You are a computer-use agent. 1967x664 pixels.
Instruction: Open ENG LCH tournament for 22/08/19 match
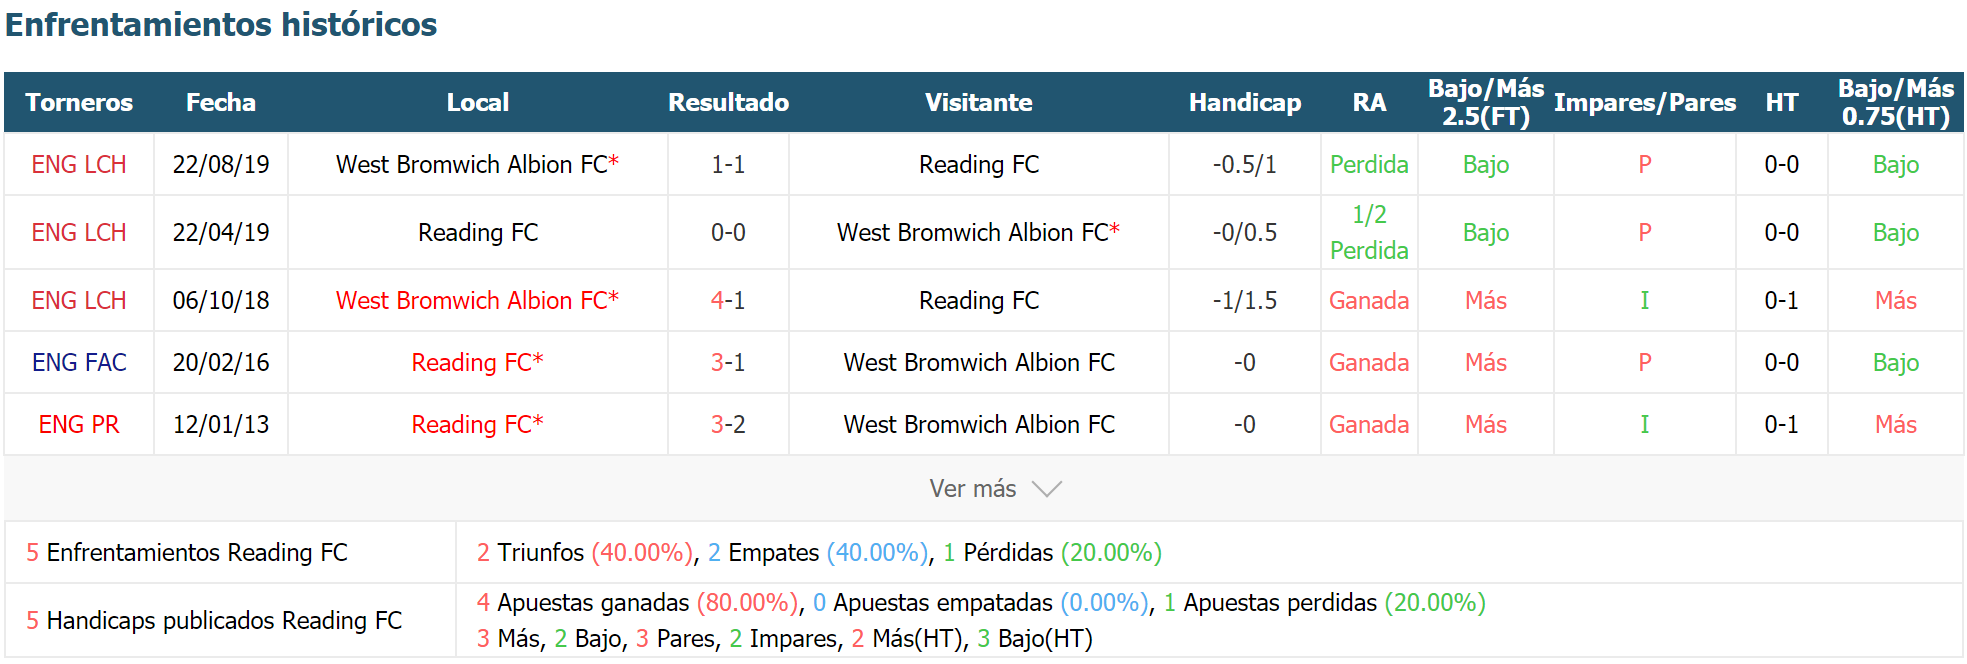tap(79, 165)
